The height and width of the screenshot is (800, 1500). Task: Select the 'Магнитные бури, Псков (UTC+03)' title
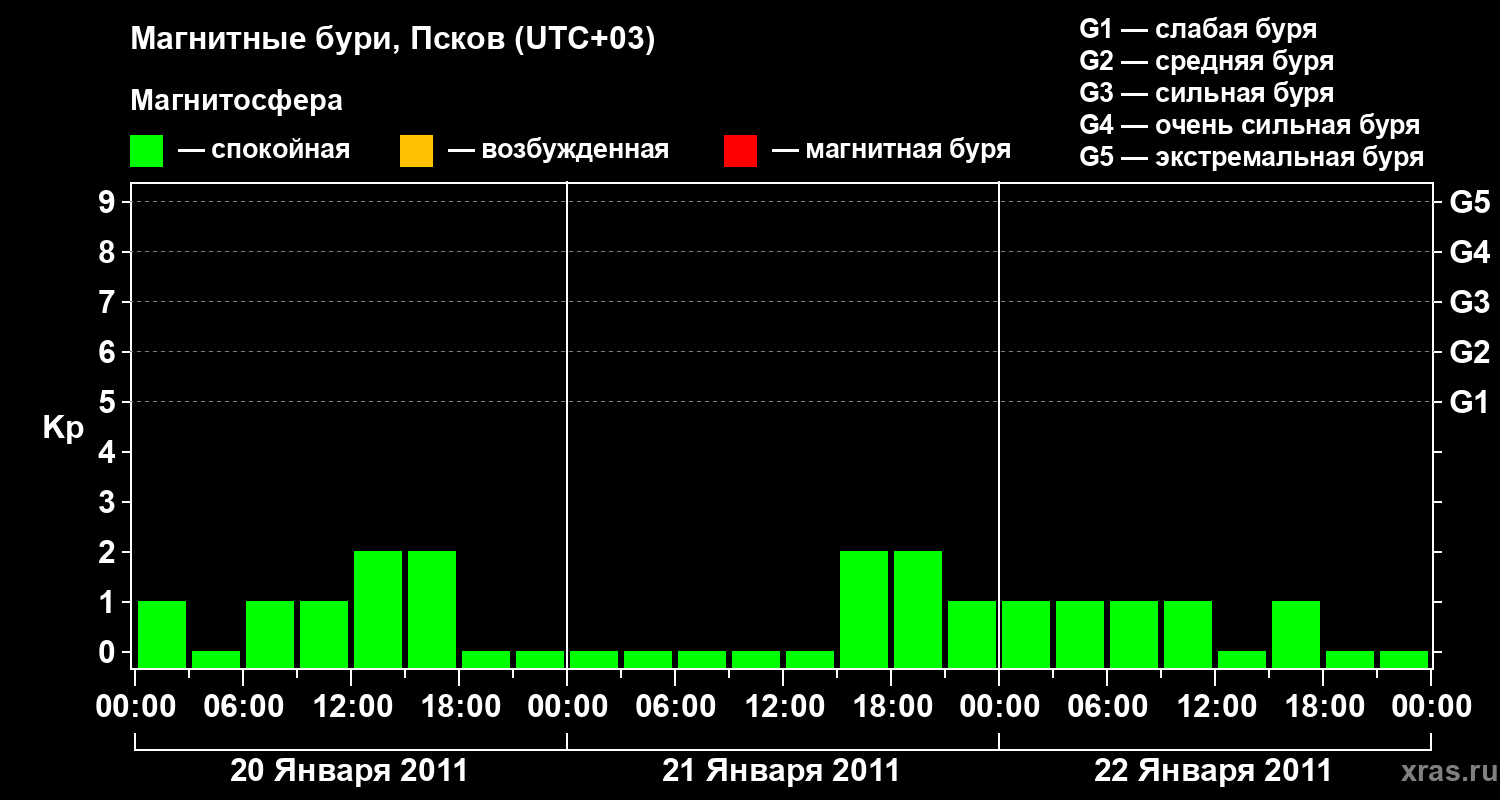[393, 40]
